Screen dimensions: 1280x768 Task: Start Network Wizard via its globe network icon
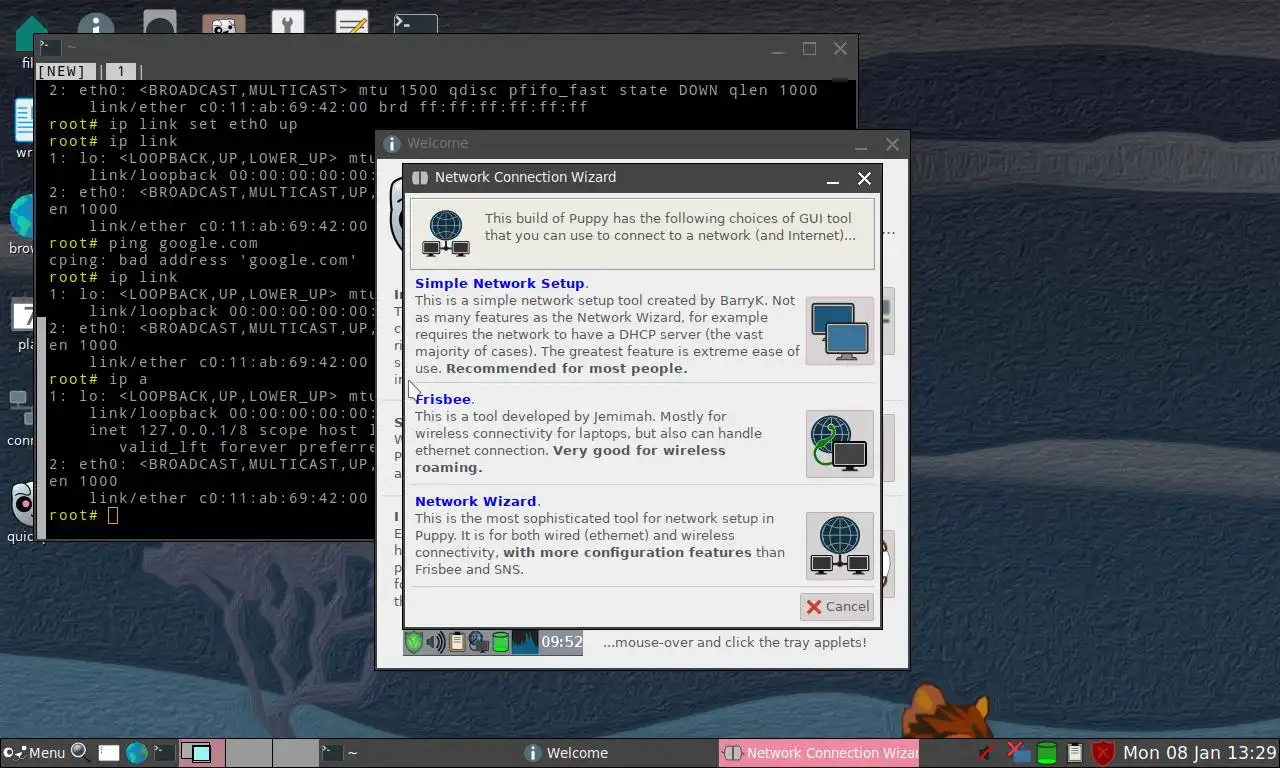(840, 546)
